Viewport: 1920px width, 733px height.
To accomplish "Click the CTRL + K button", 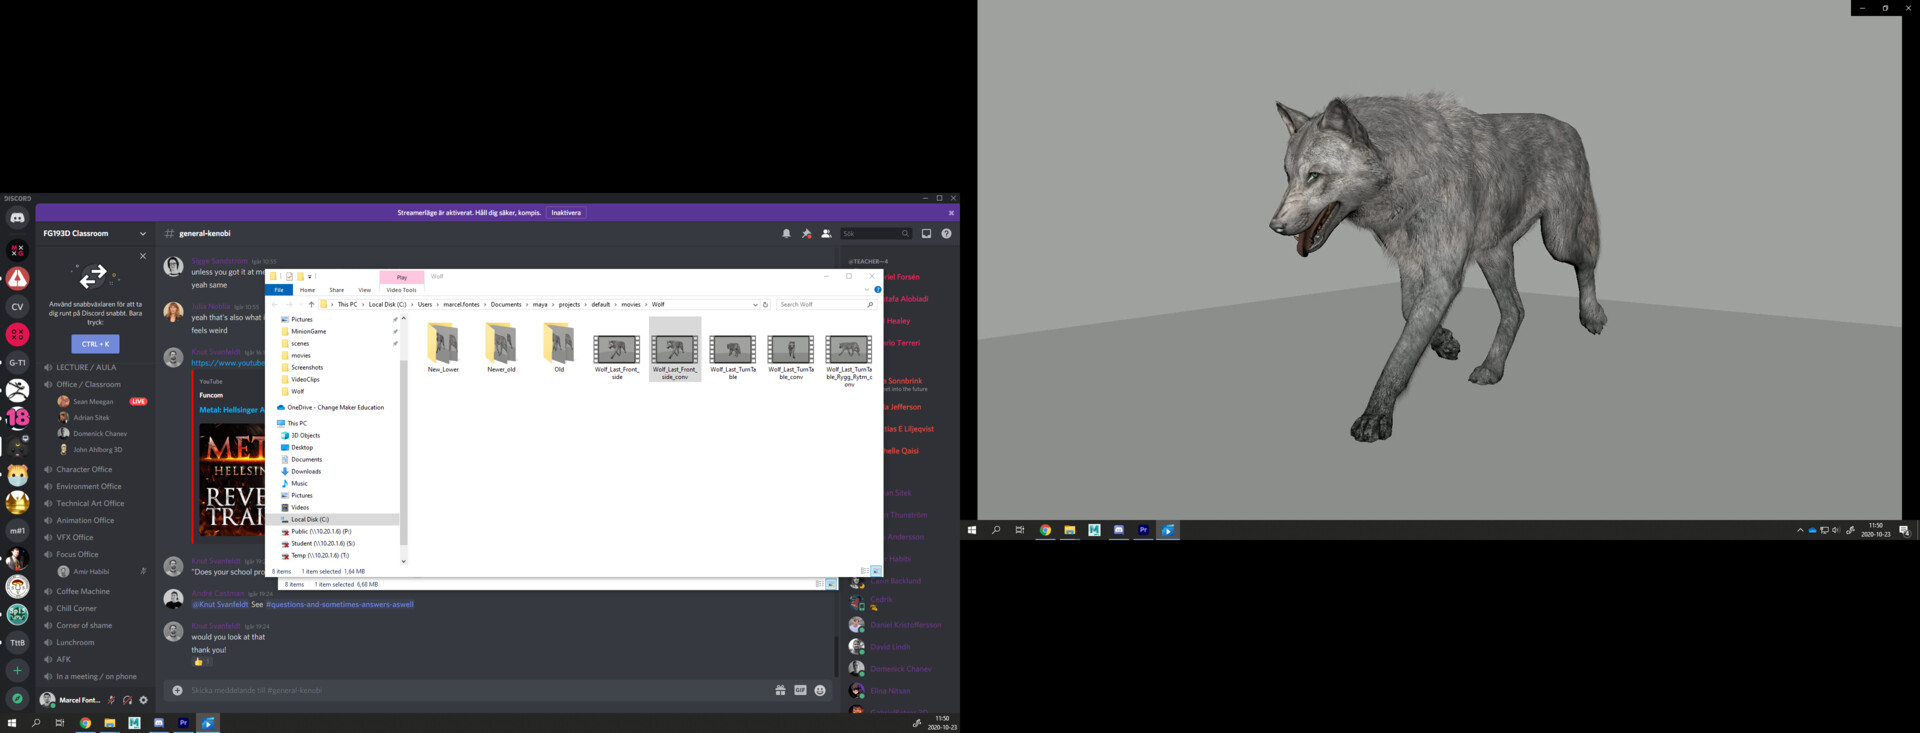I will click(95, 344).
